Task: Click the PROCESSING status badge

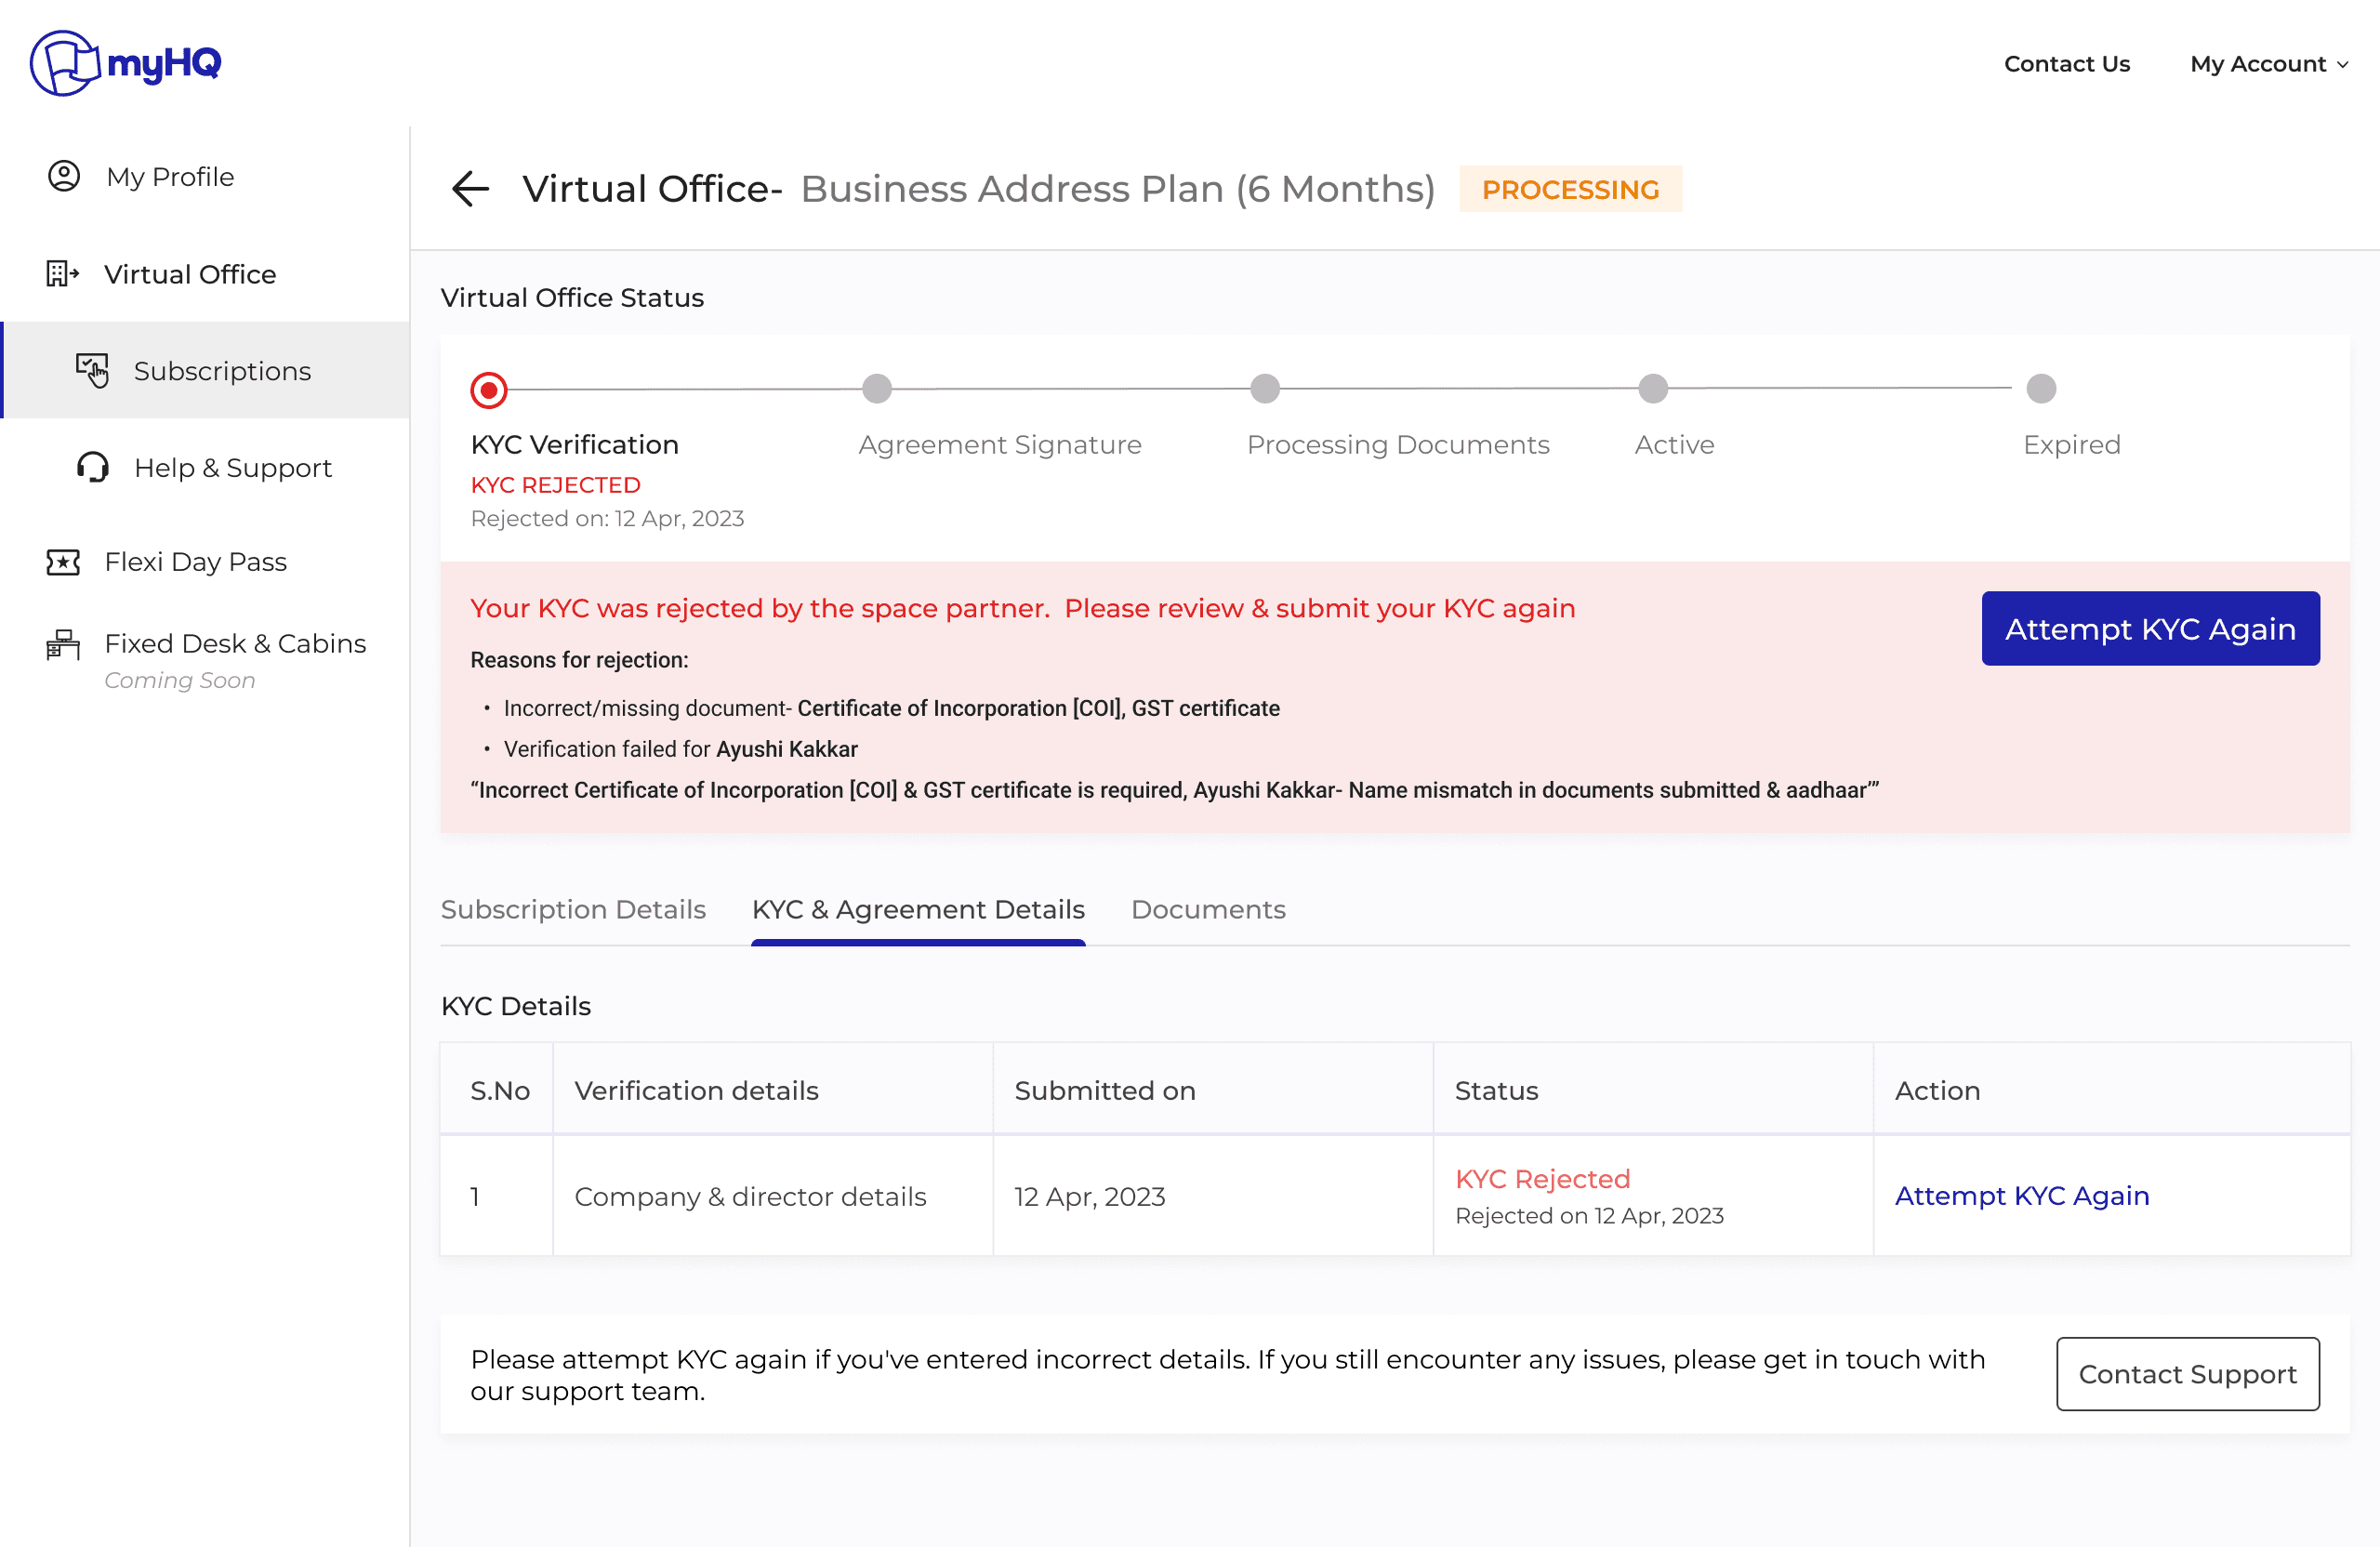Action: 1570,189
